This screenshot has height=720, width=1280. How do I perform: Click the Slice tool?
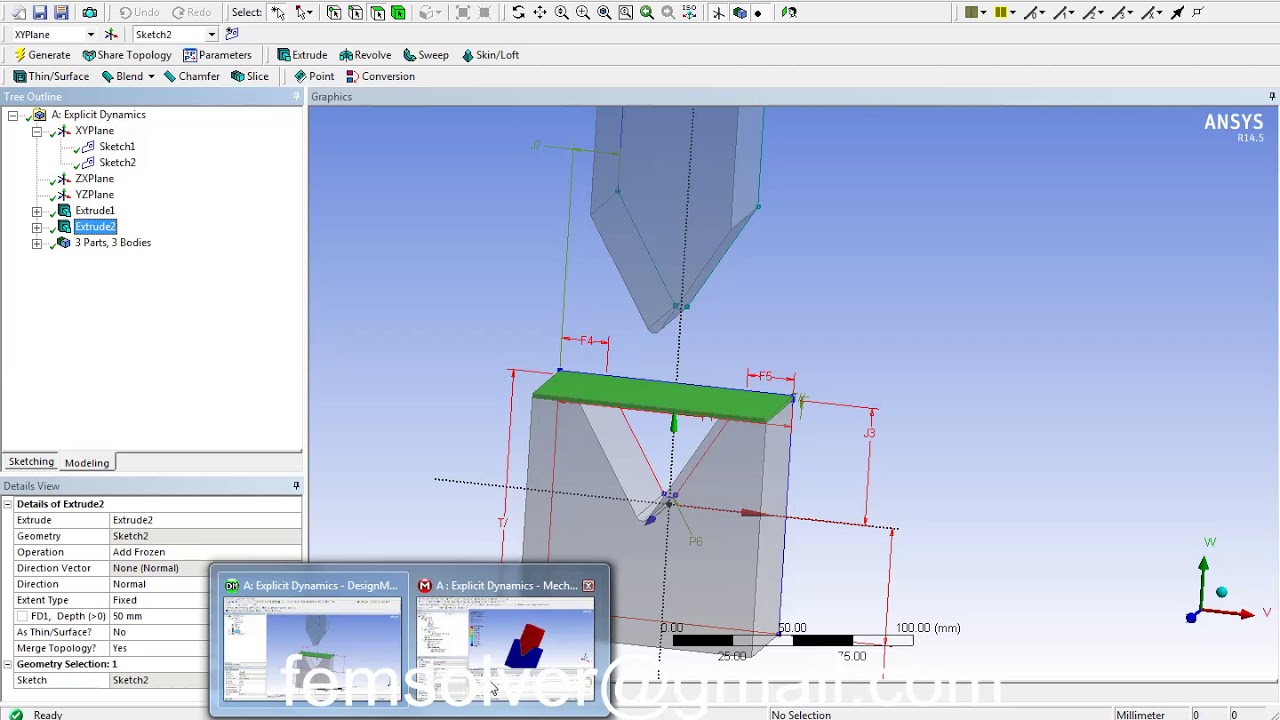coord(250,76)
